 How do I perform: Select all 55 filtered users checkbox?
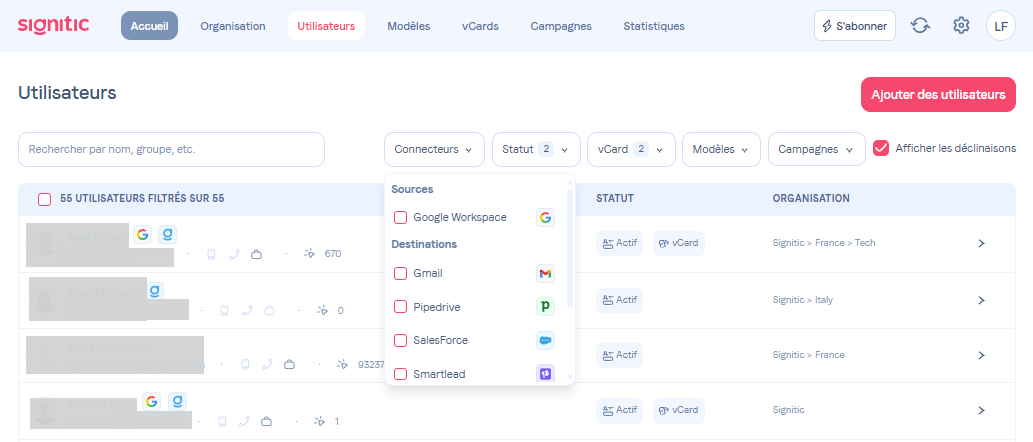click(44, 199)
